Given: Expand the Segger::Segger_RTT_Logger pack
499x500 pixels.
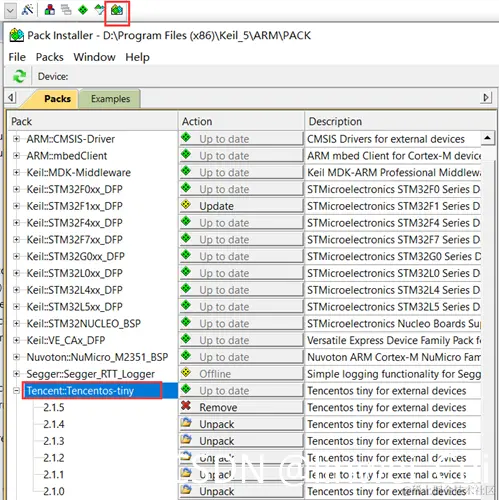Looking at the screenshot, I should point(16,374).
